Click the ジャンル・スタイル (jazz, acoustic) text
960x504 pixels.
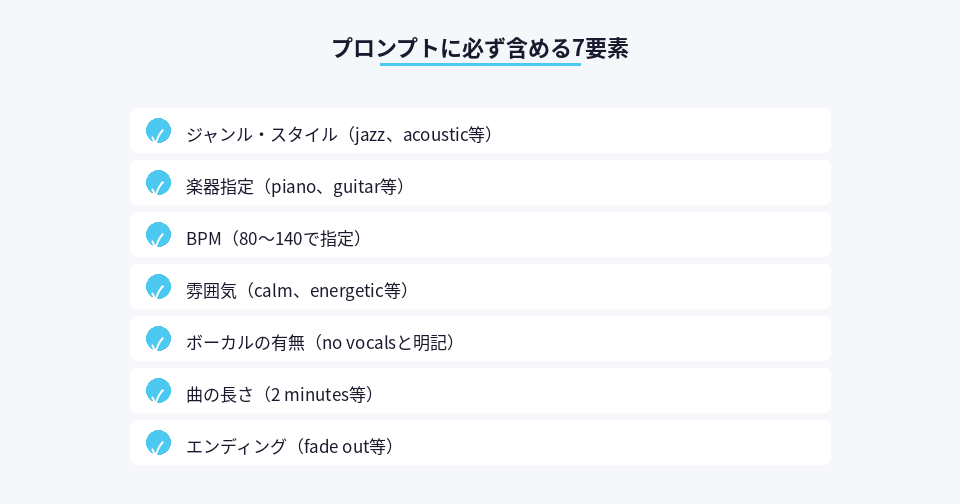click(340, 134)
